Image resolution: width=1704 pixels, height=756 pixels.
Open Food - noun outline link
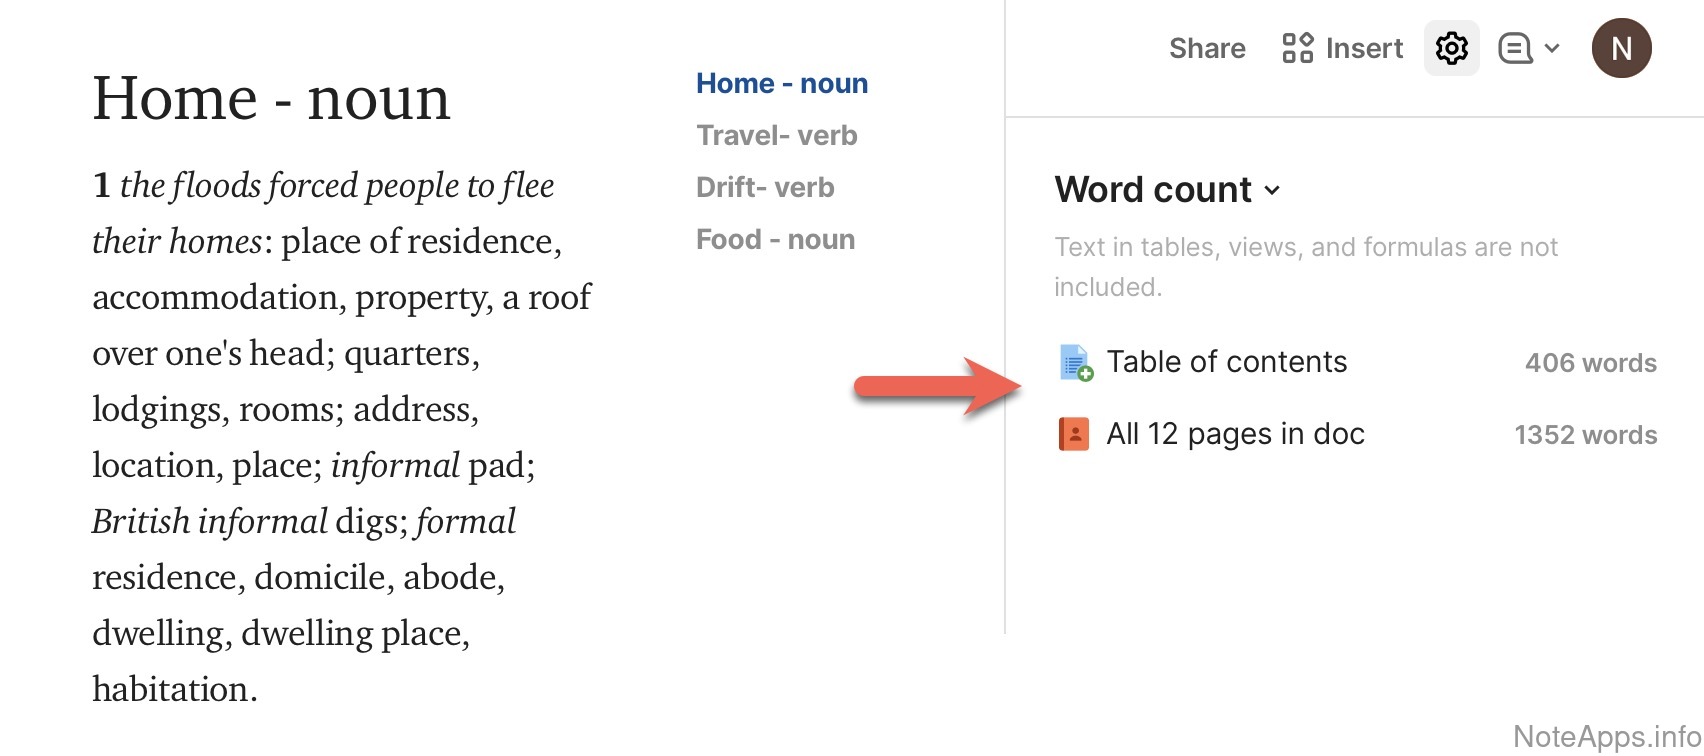tap(775, 239)
